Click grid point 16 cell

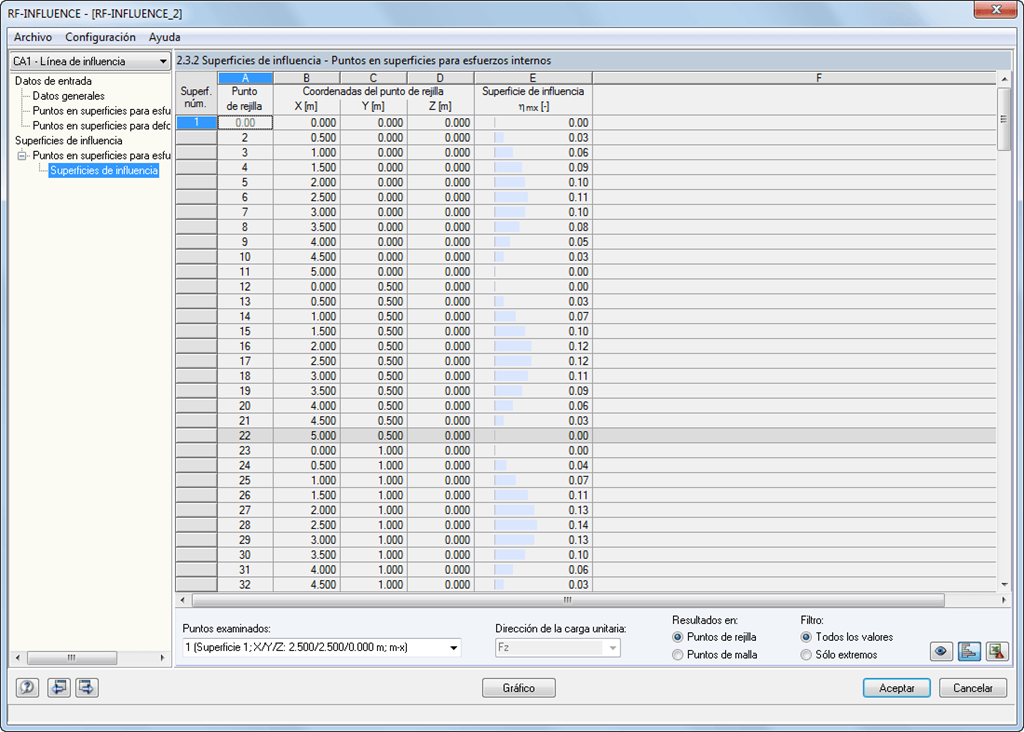coord(245,346)
